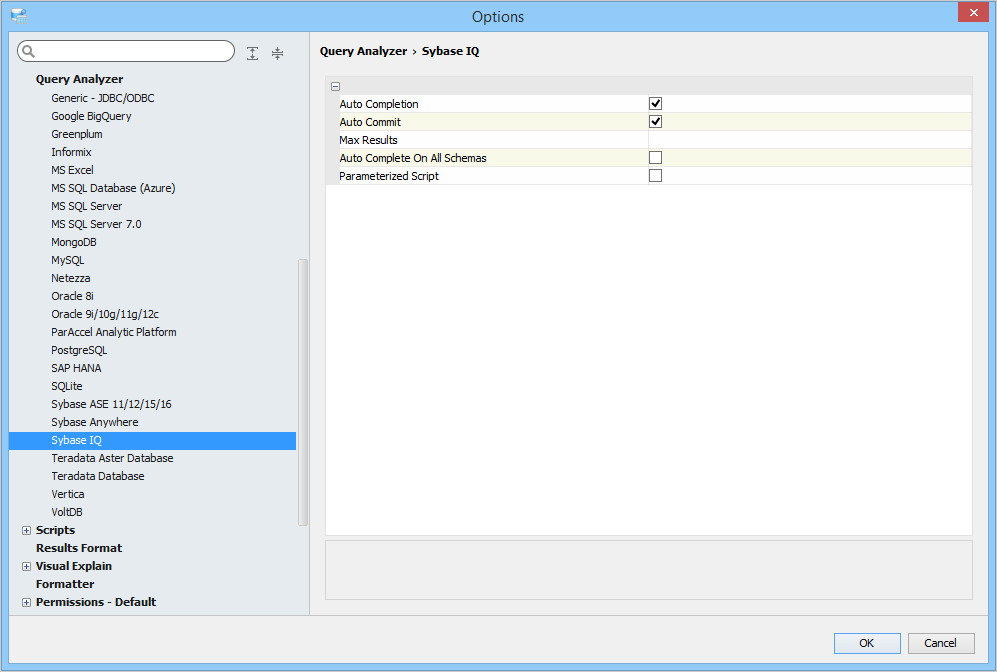The height and width of the screenshot is (672, 997).
Task: Select Sybase Anywhere entry
Action: point(94,422)
